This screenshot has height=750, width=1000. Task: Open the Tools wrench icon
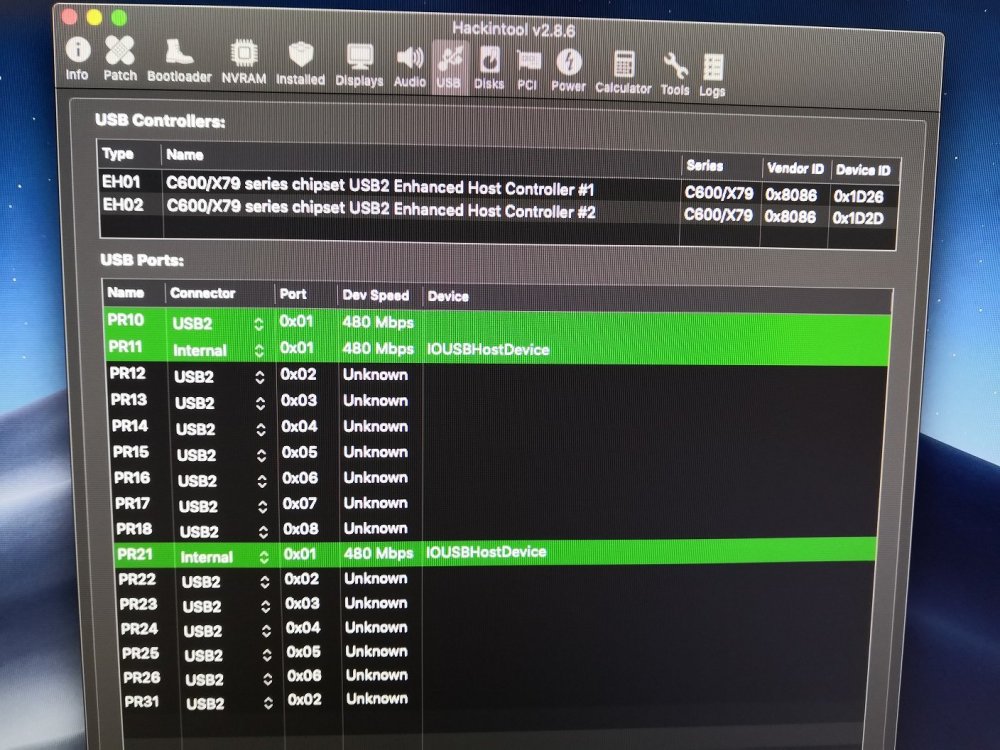675,75
